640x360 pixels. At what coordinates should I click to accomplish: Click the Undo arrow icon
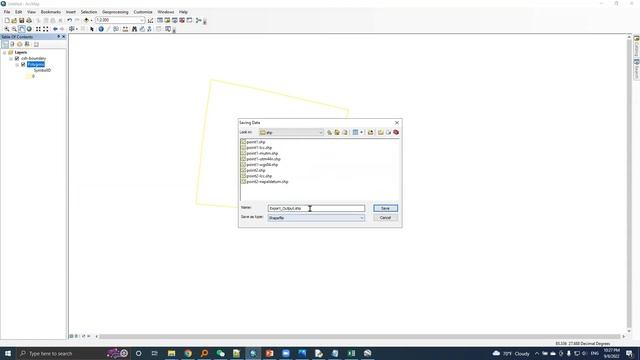(69, 20)
